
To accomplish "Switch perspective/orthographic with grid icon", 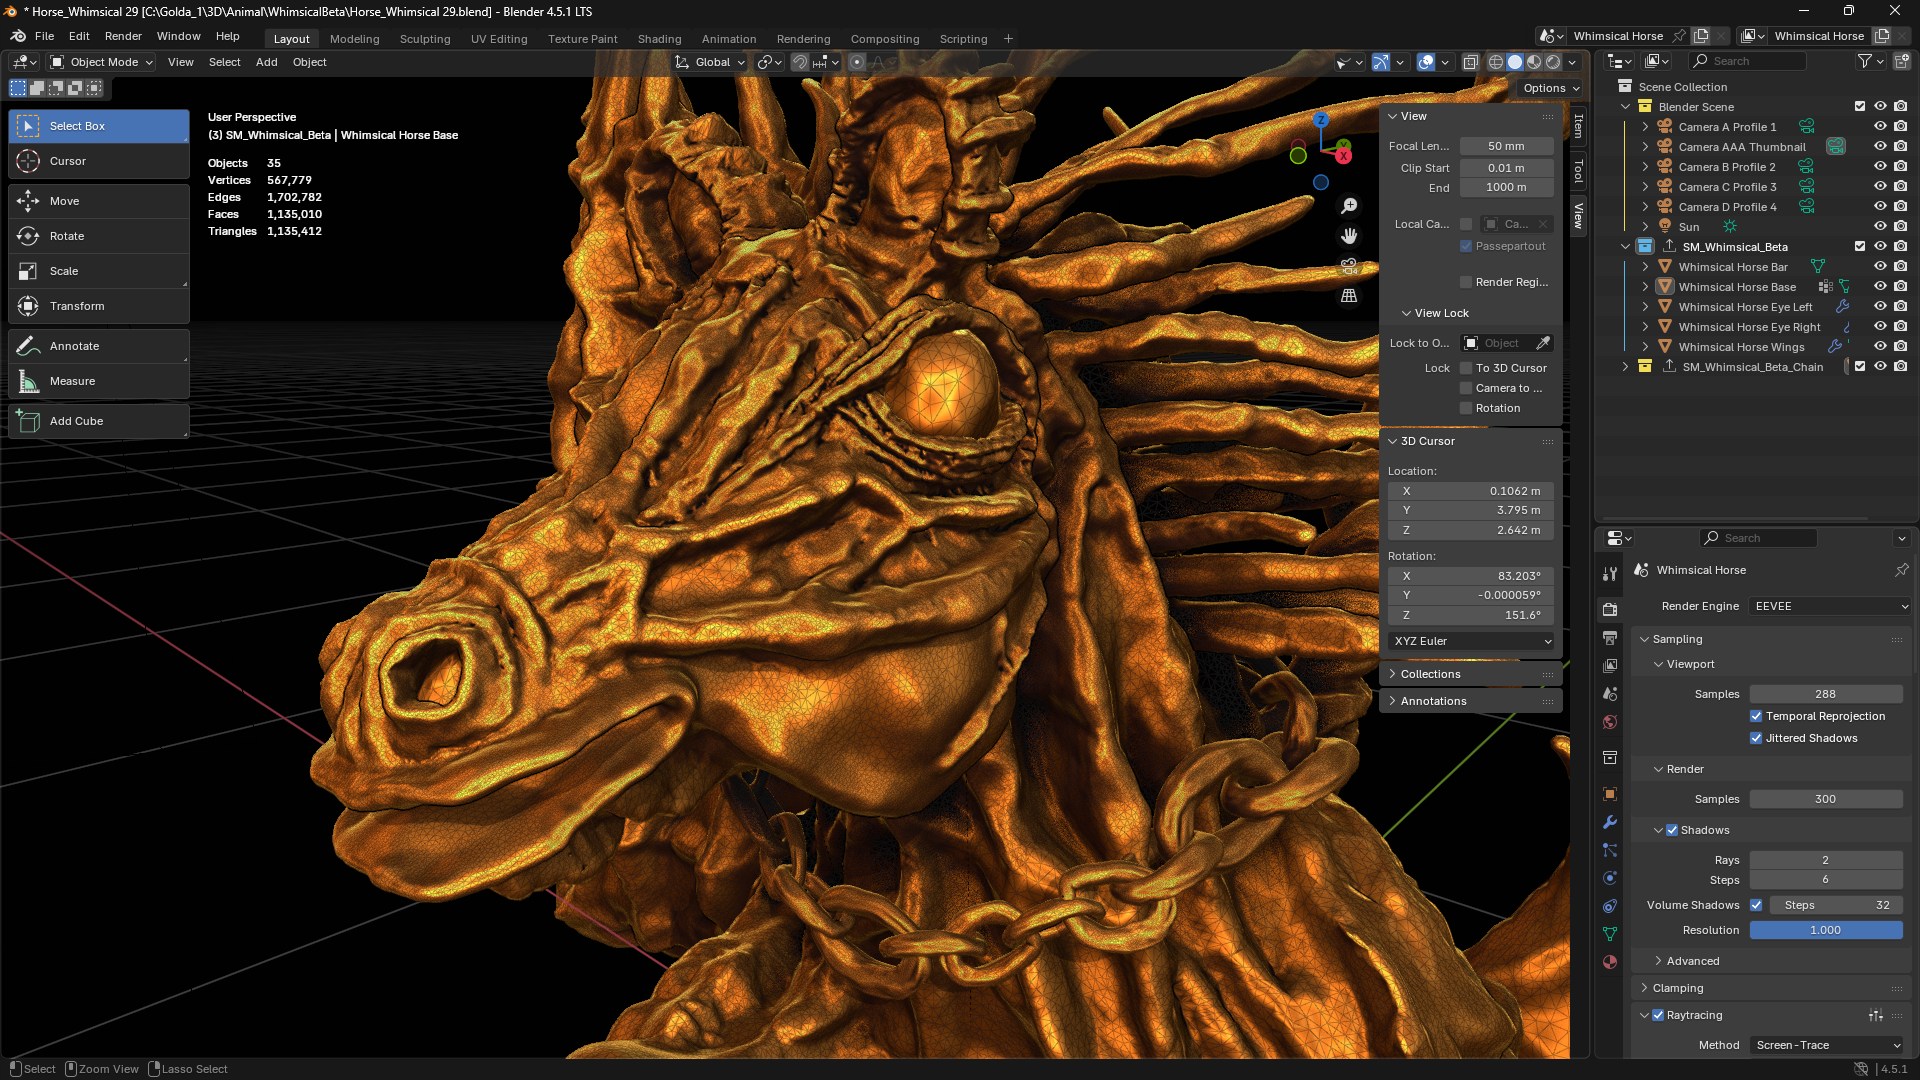I will coord(1349,296).
